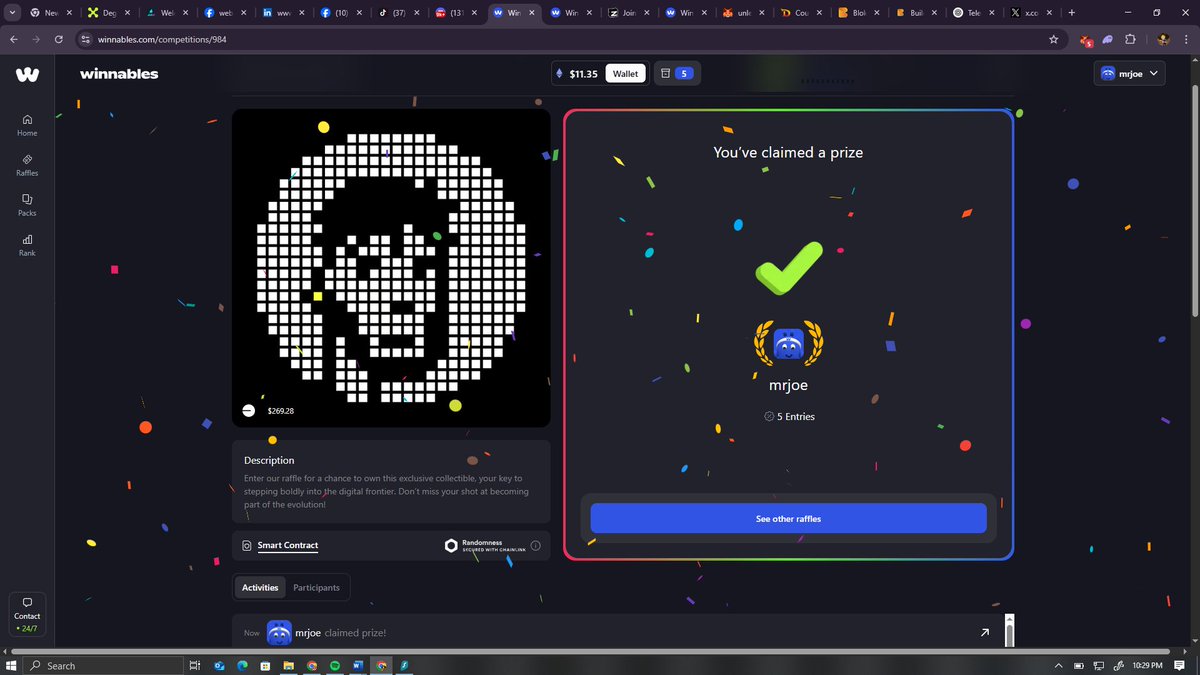Image resolution: width=1200 pixels, height=675 pixels.
Task: Open the Chrome three-dot menu
Action: click(x=1187, y=39)
